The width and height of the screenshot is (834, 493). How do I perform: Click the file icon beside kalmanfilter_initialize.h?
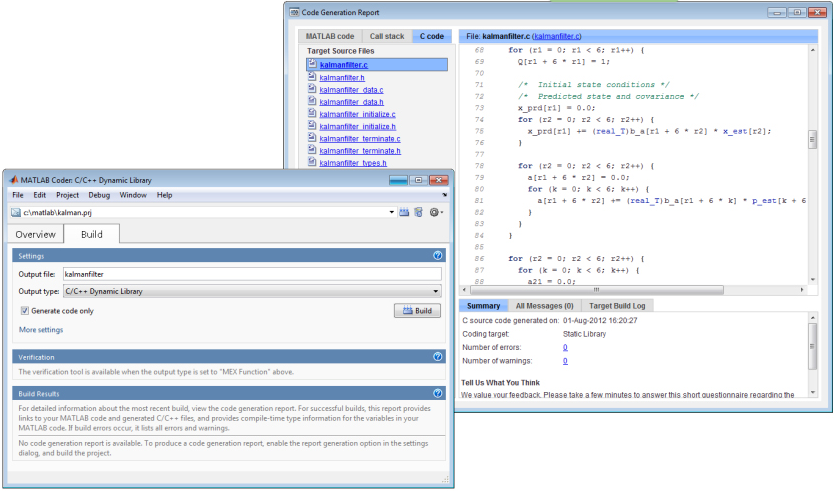point(312,126)
